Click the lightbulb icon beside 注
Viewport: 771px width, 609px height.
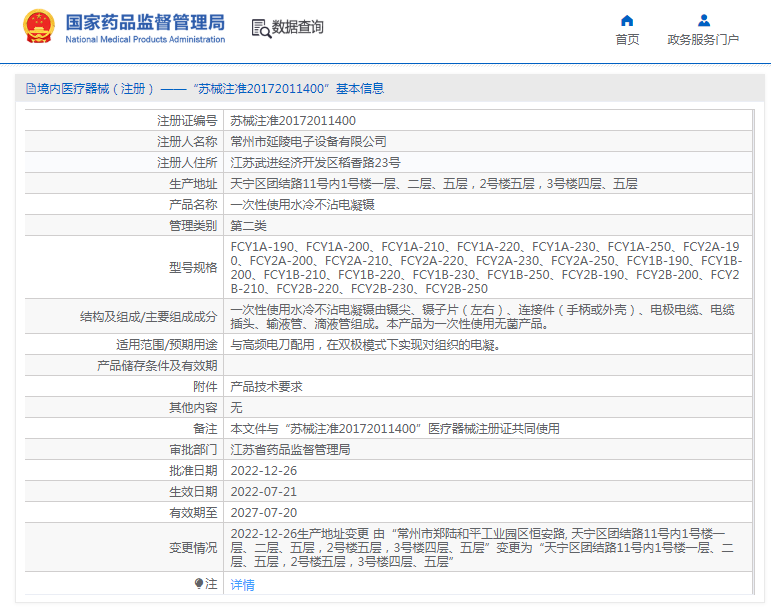198,583
